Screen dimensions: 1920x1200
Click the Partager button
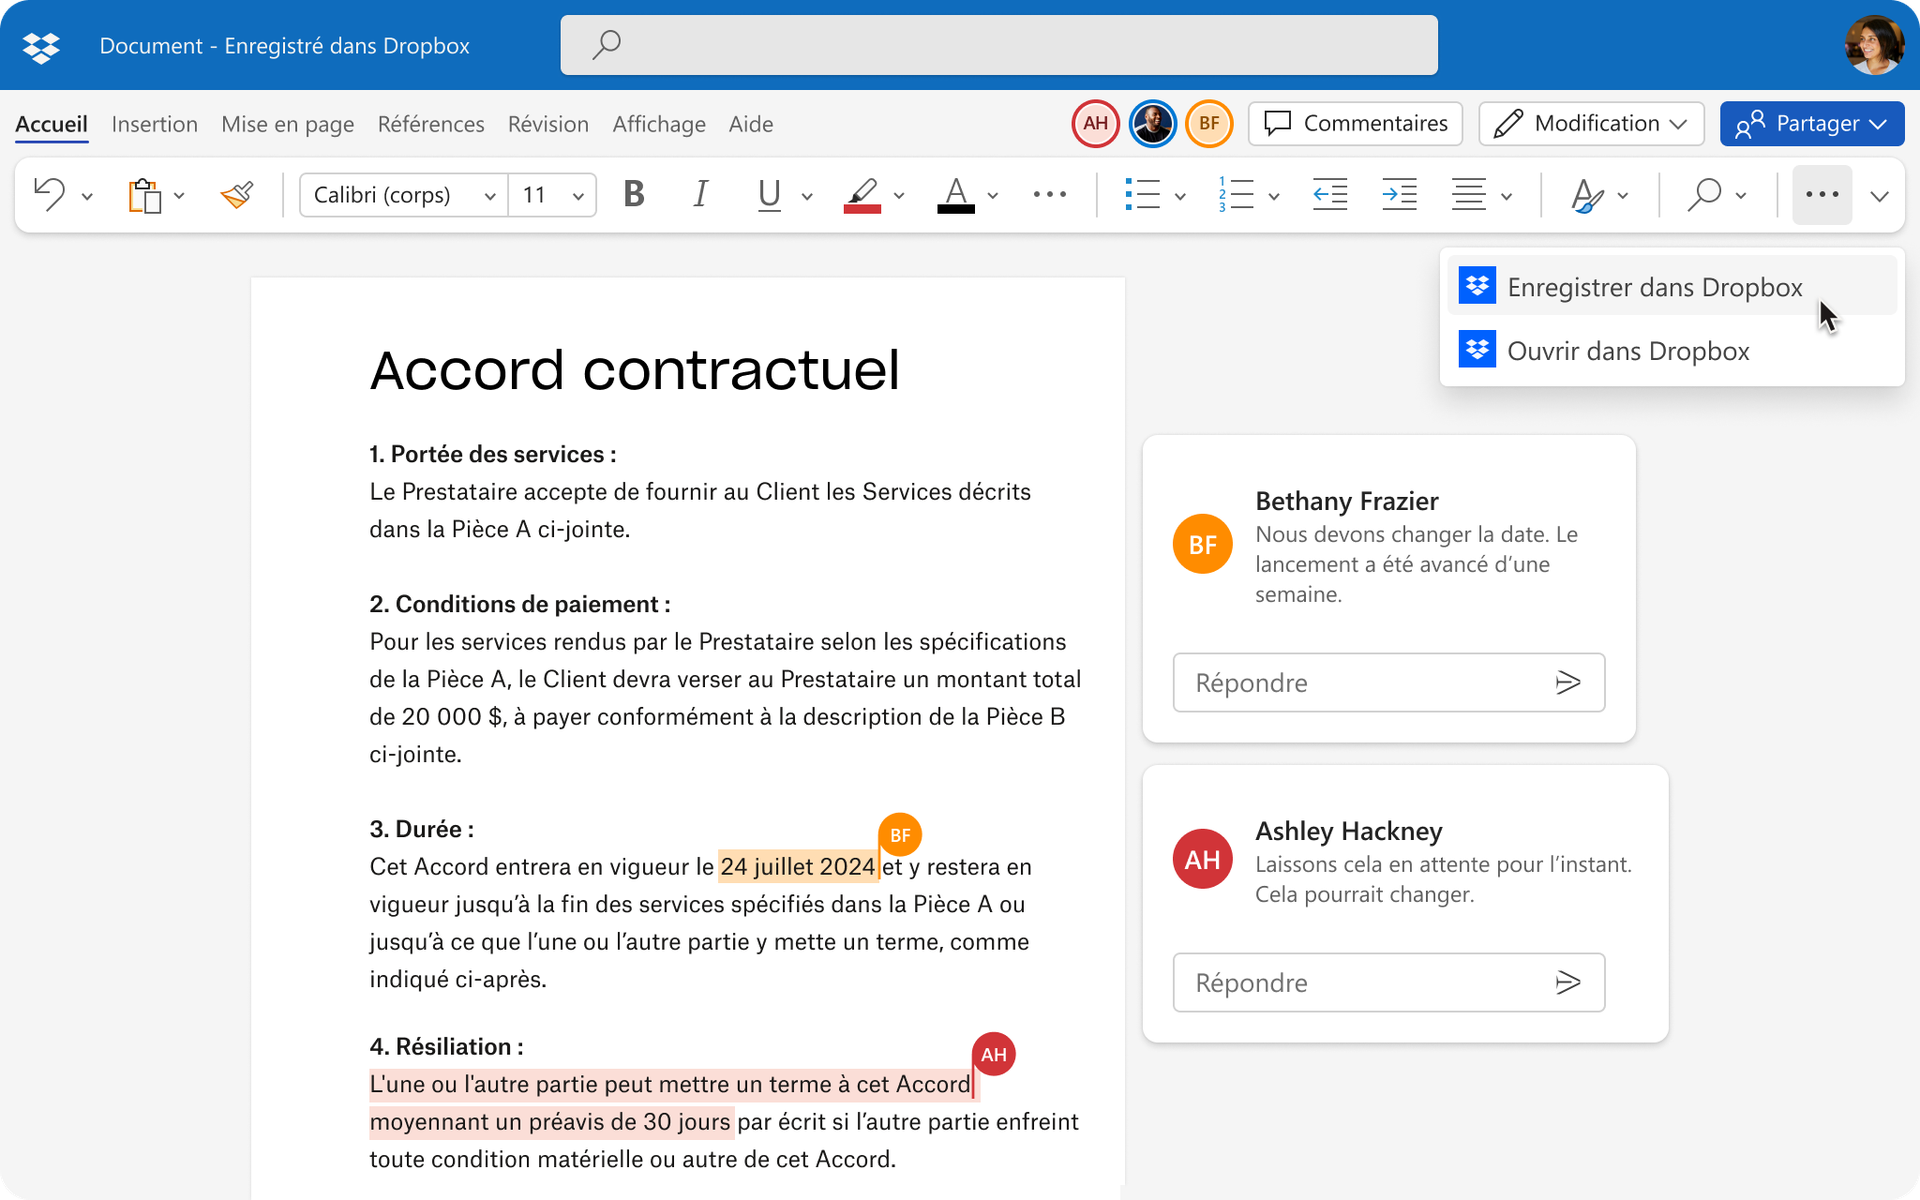point(1811,123)
